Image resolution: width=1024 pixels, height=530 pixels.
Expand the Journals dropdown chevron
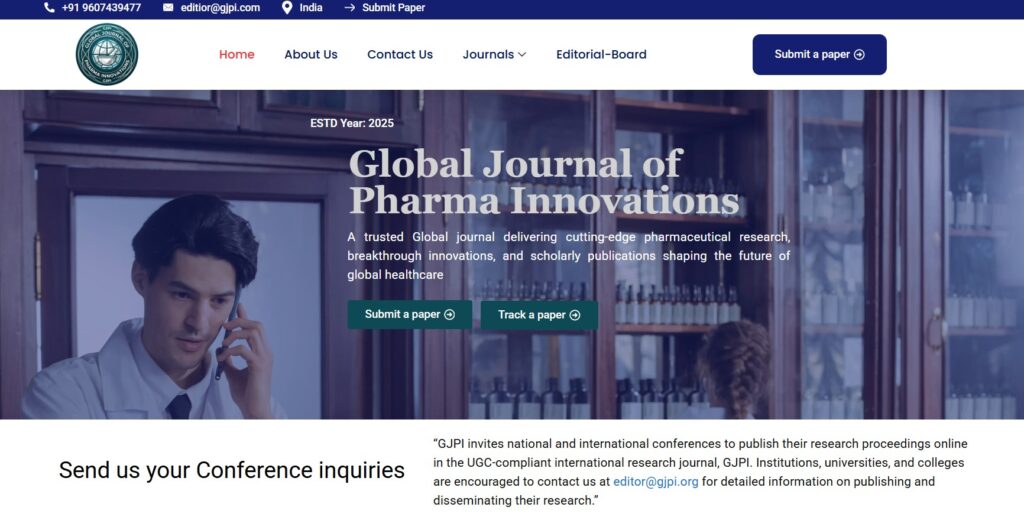pos(522,55)
